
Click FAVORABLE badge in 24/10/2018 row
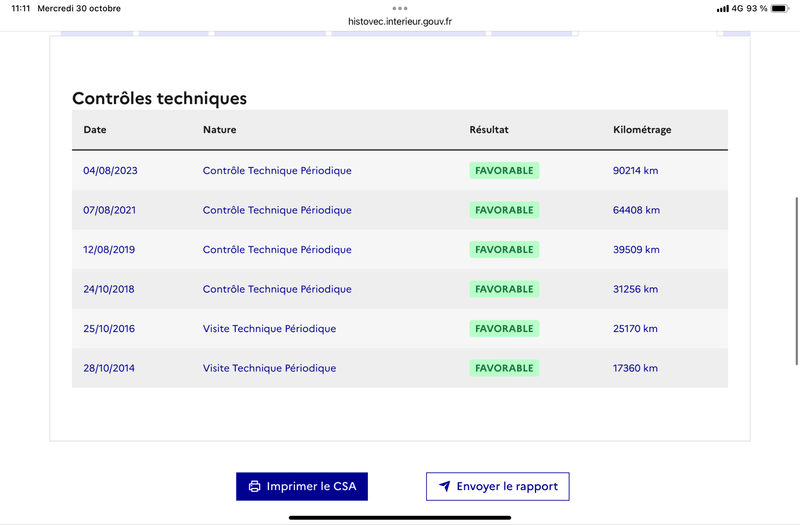(504, 289)
